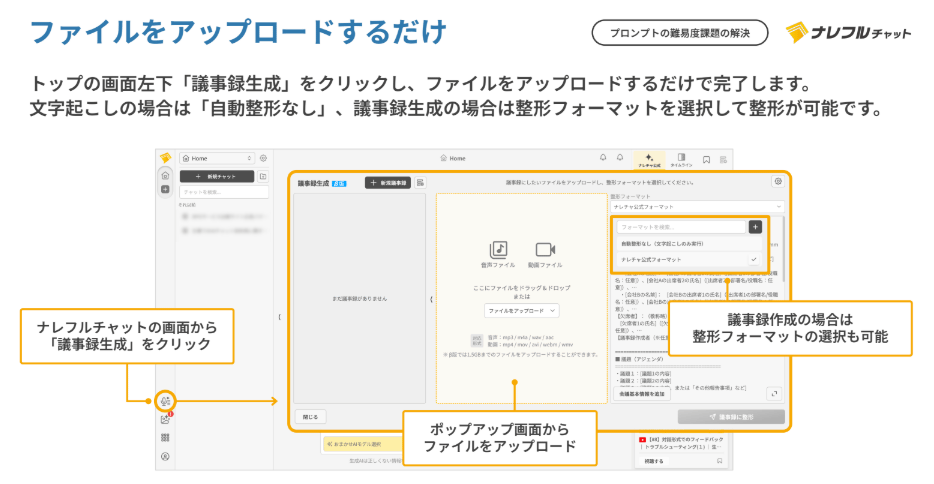Viewport: 934px width, 484px height.
Task: Open the Home workspace selector dropdown
Action: (217, 158)
